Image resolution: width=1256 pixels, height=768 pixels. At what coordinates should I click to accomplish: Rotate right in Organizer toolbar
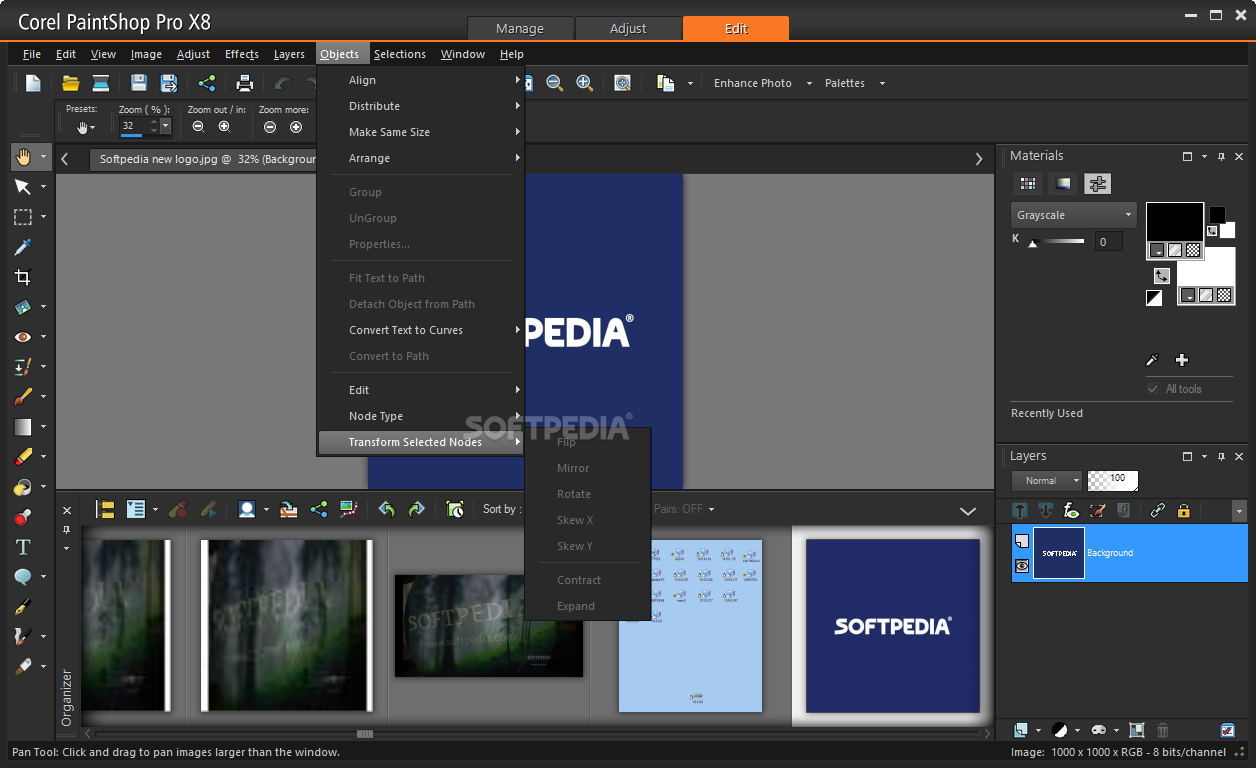[416, 509]
